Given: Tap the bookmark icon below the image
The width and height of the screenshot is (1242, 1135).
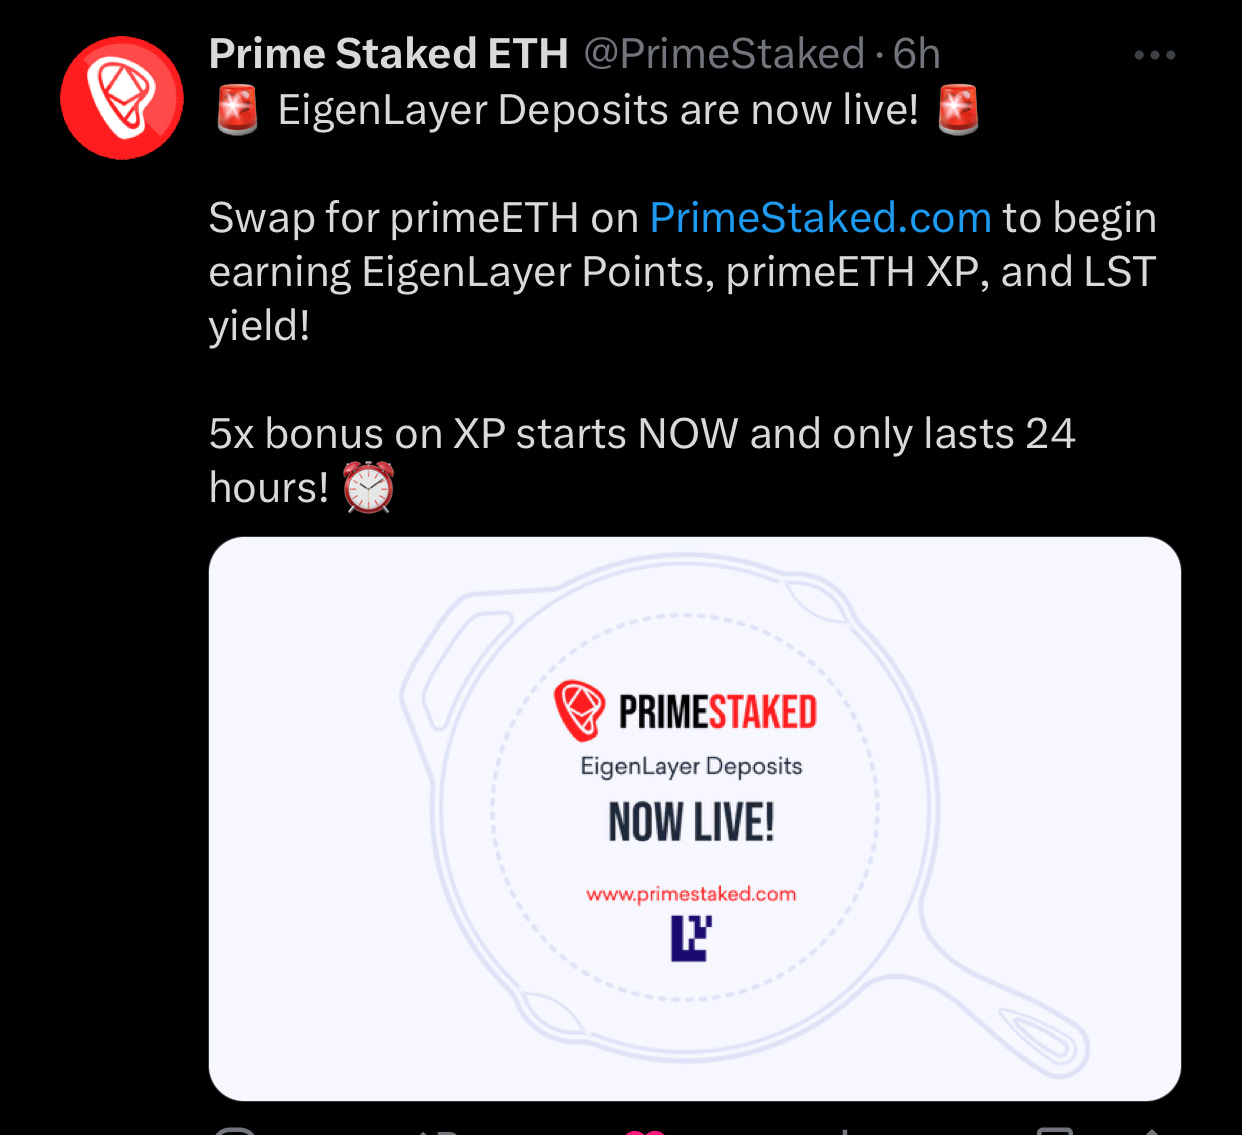Looking at the screenshot, I should click(1055, 1130).
